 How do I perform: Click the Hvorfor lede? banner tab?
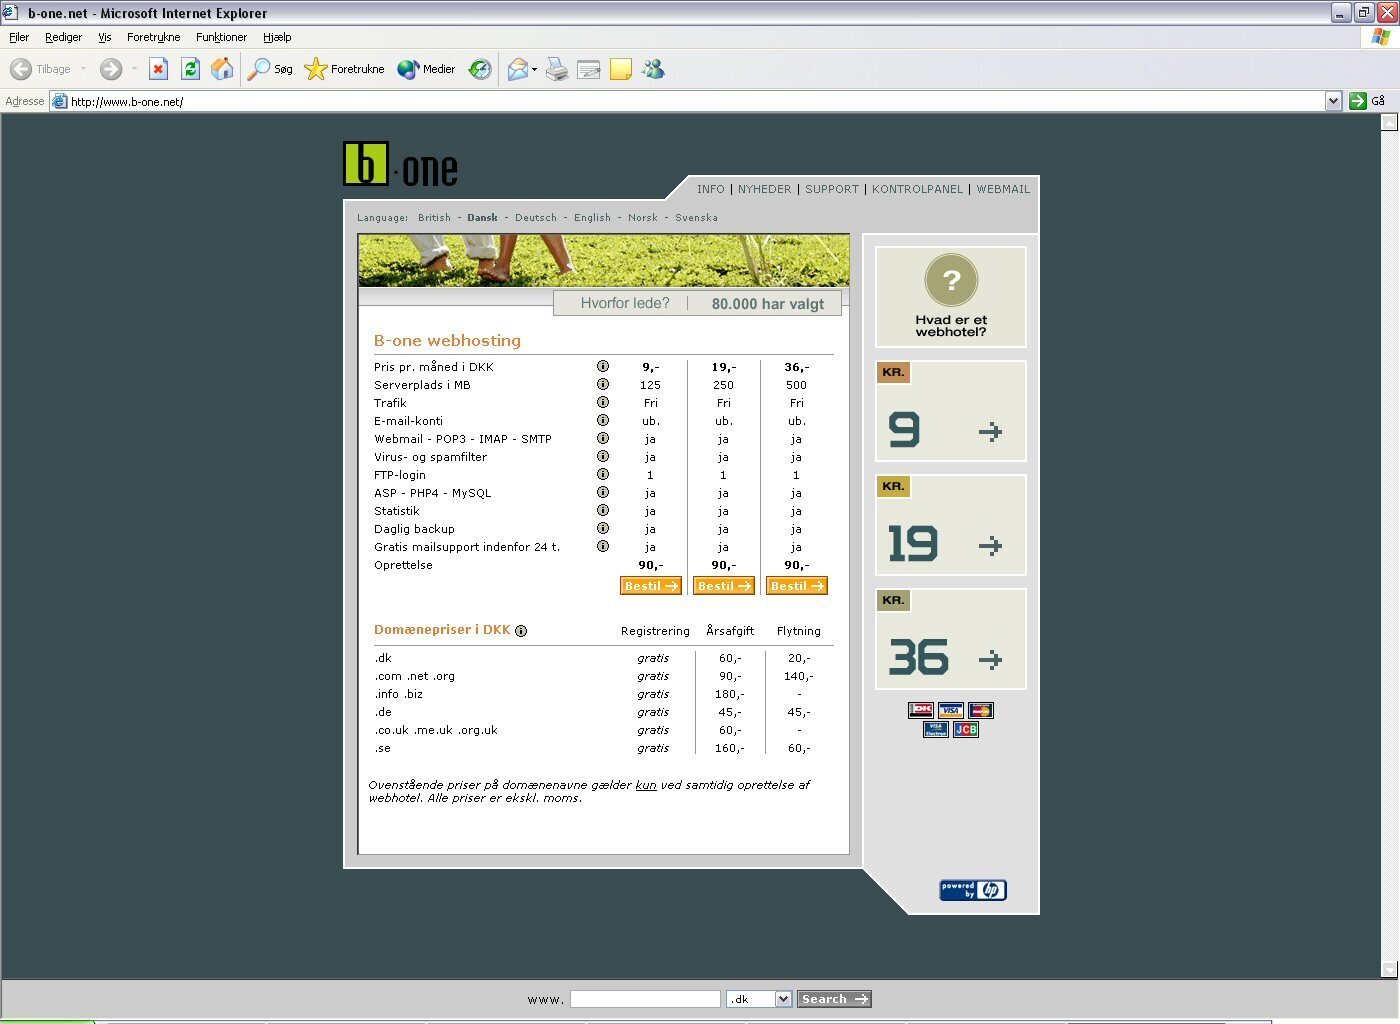click(x=625, y=303)
